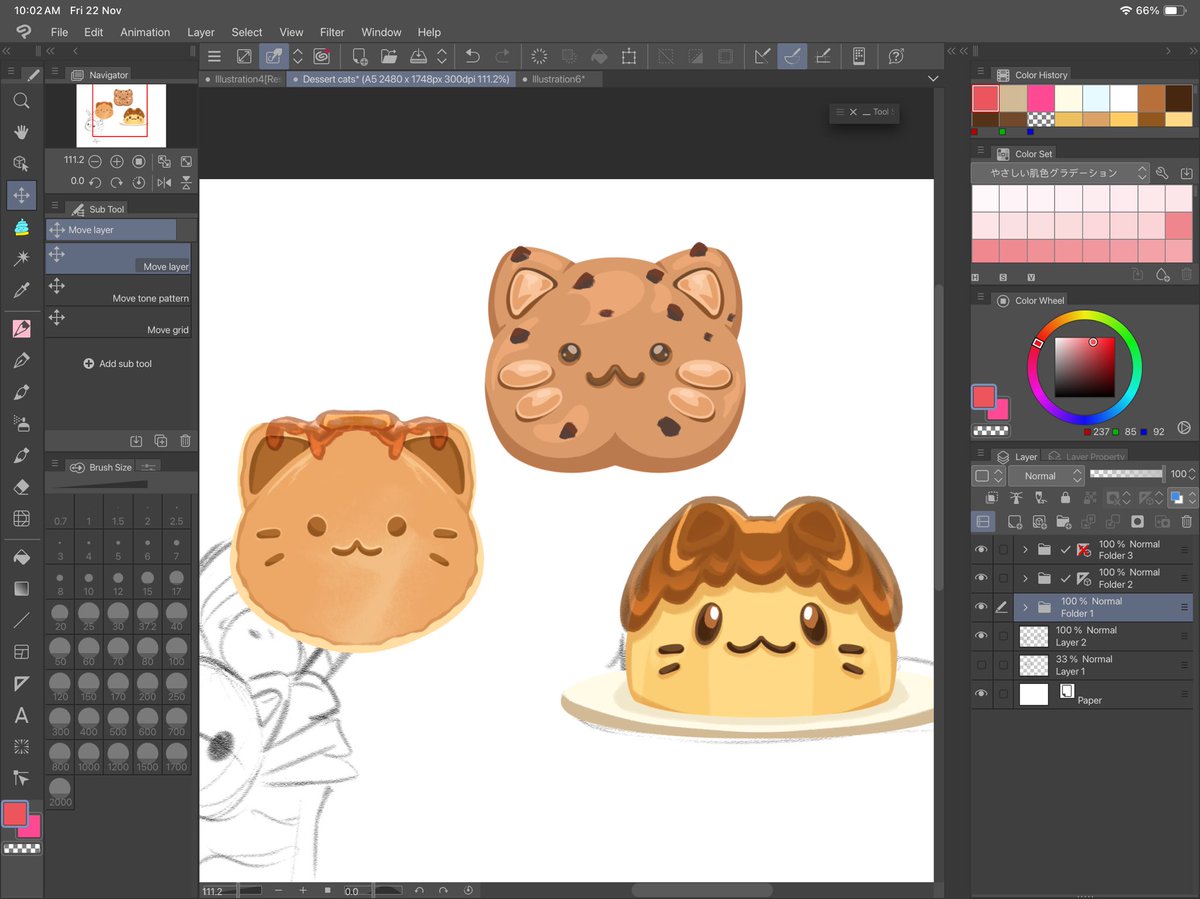Click the Delete layer trash icon

pyautogui.click(x=1187, y=521)
